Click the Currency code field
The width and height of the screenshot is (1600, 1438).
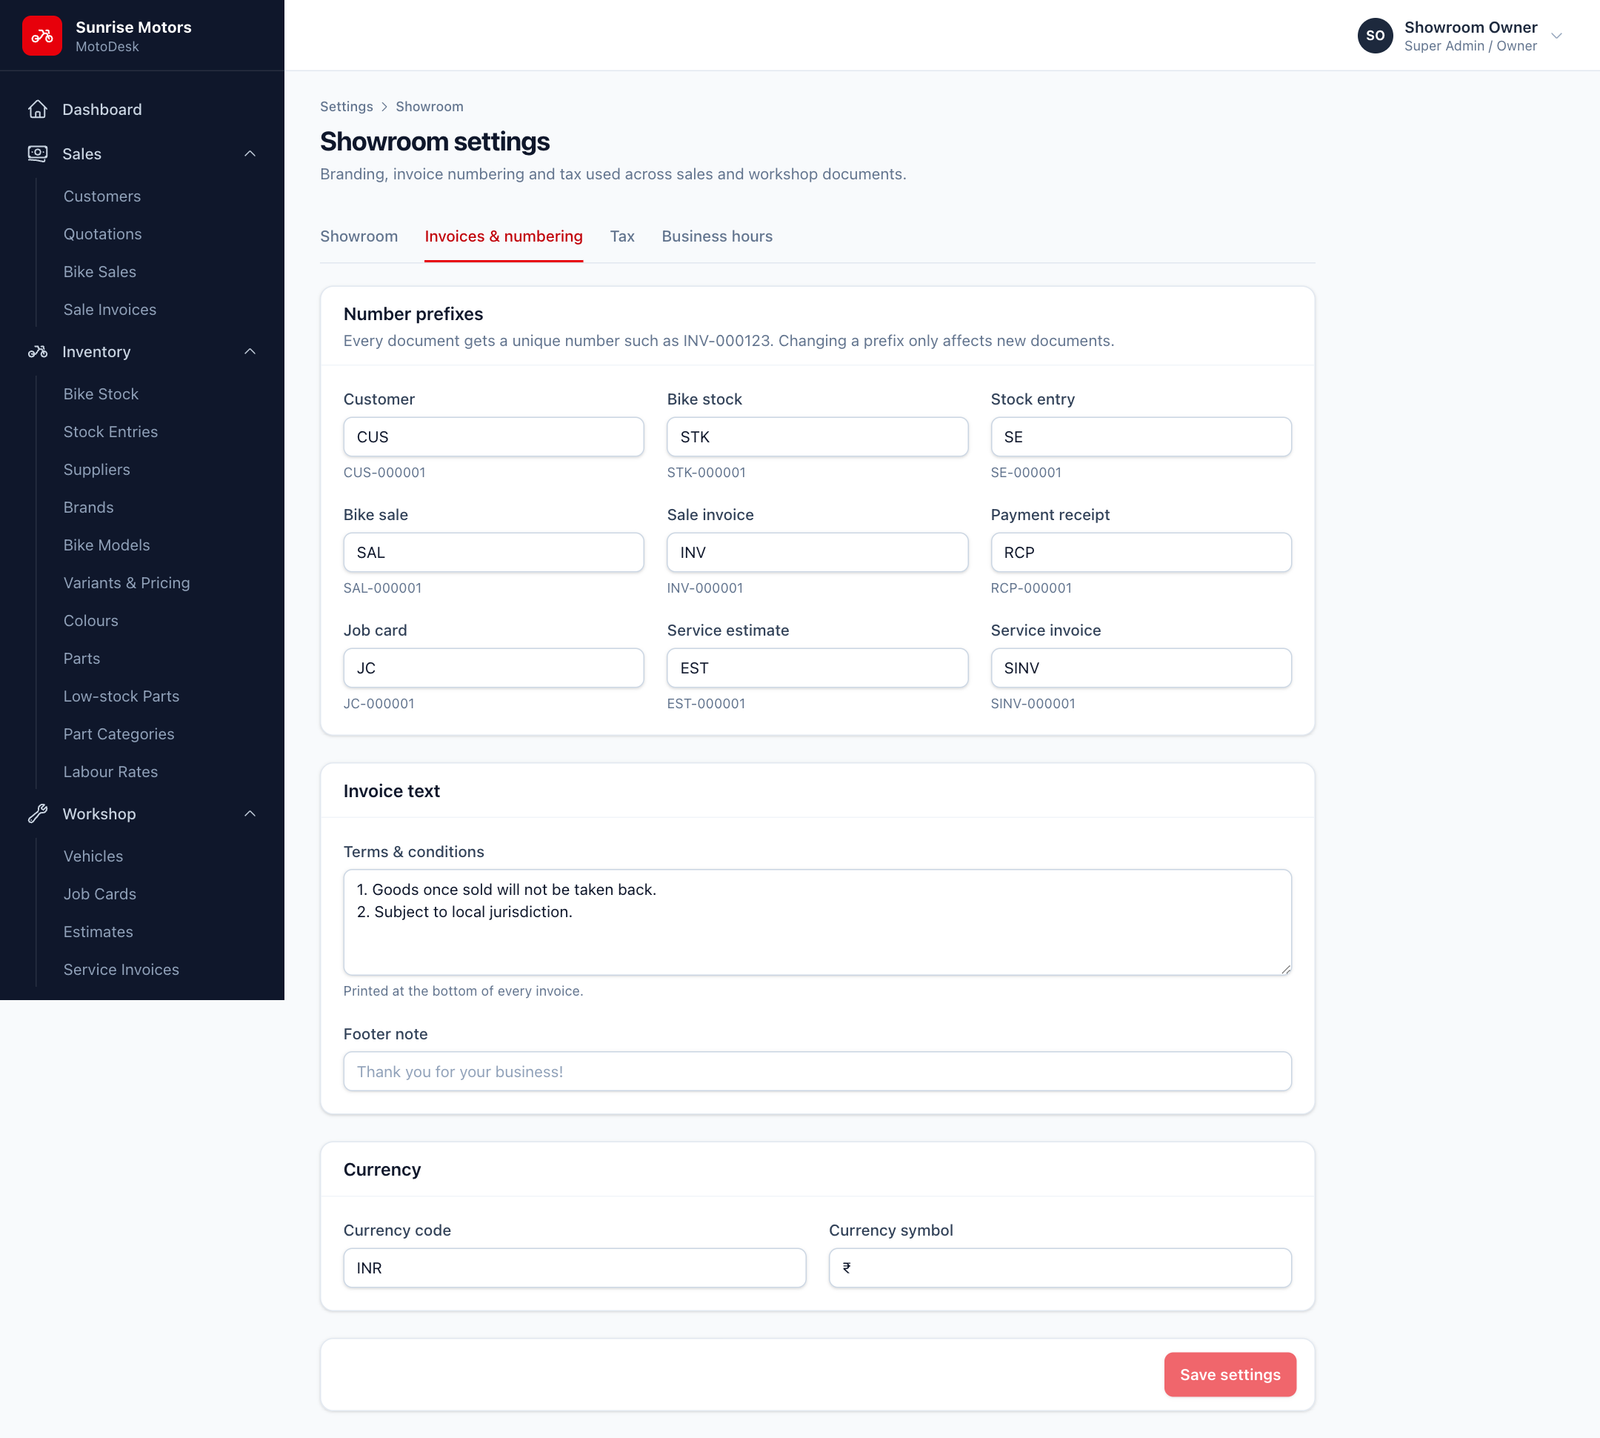(574, 1268)
